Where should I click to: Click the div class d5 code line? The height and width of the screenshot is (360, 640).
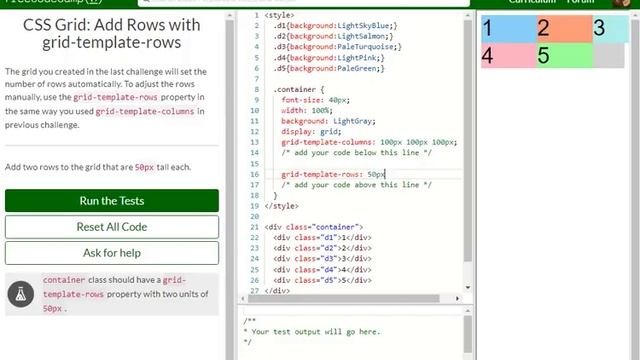[322, 280]
